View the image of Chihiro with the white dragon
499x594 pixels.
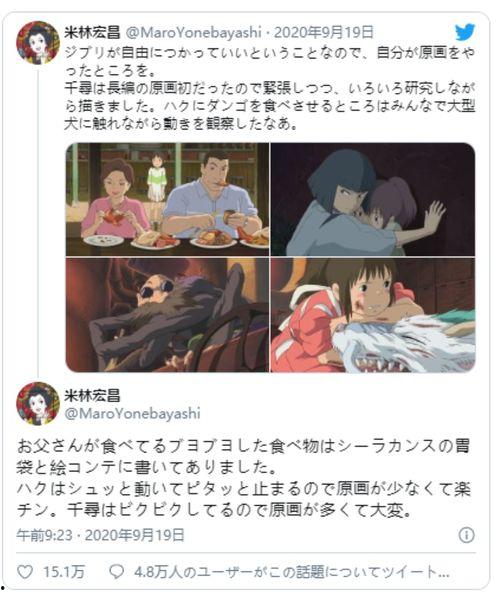pos(373,315)
